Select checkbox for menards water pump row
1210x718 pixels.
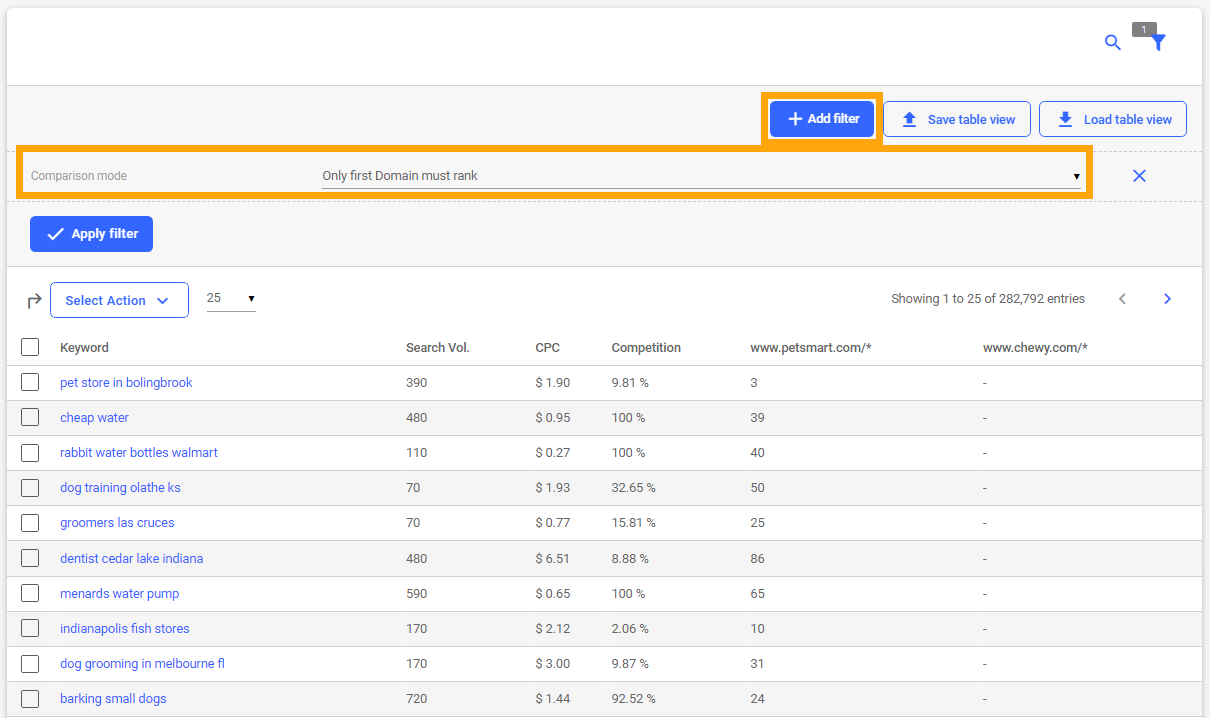click(x=30, y=593)
